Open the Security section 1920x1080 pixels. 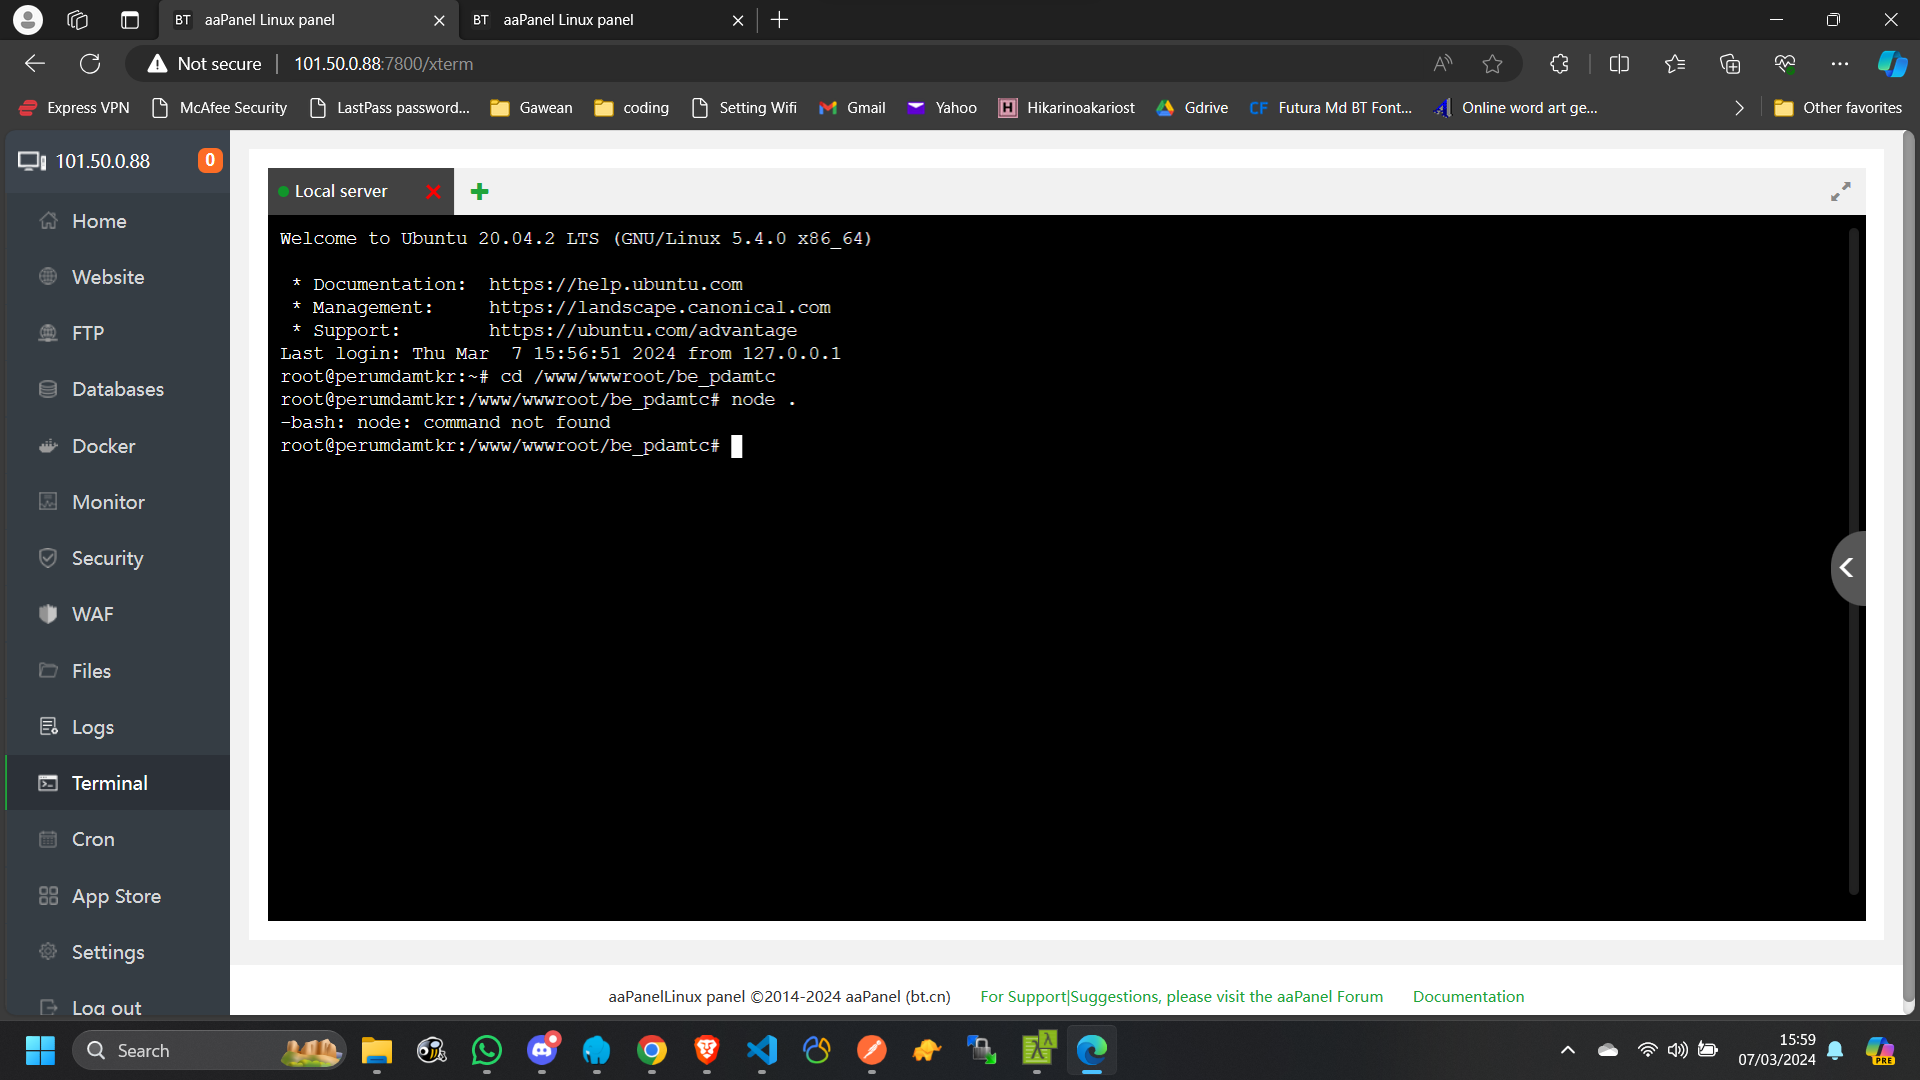point(107,557)
